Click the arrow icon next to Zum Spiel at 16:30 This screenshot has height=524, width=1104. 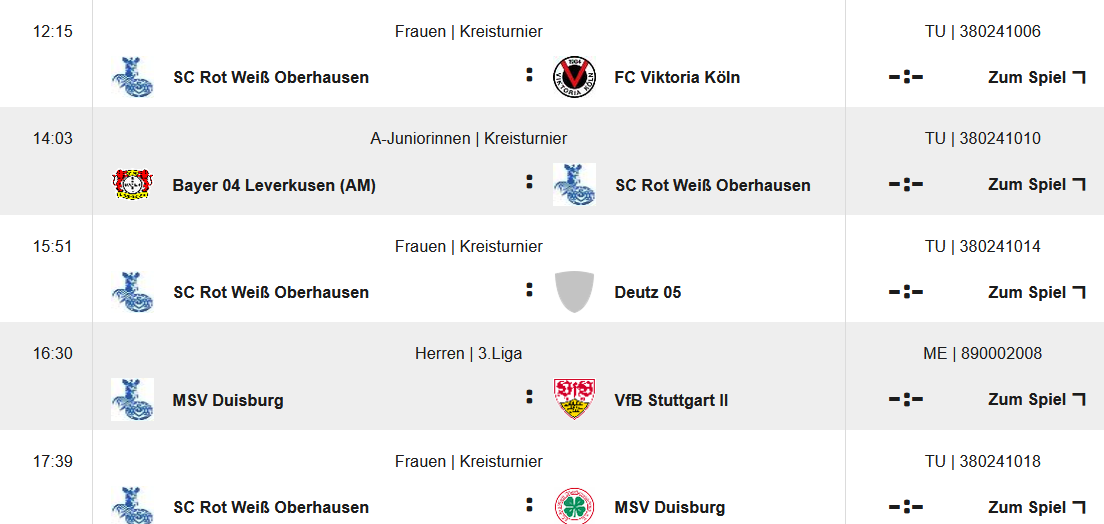click(1078, 399)
